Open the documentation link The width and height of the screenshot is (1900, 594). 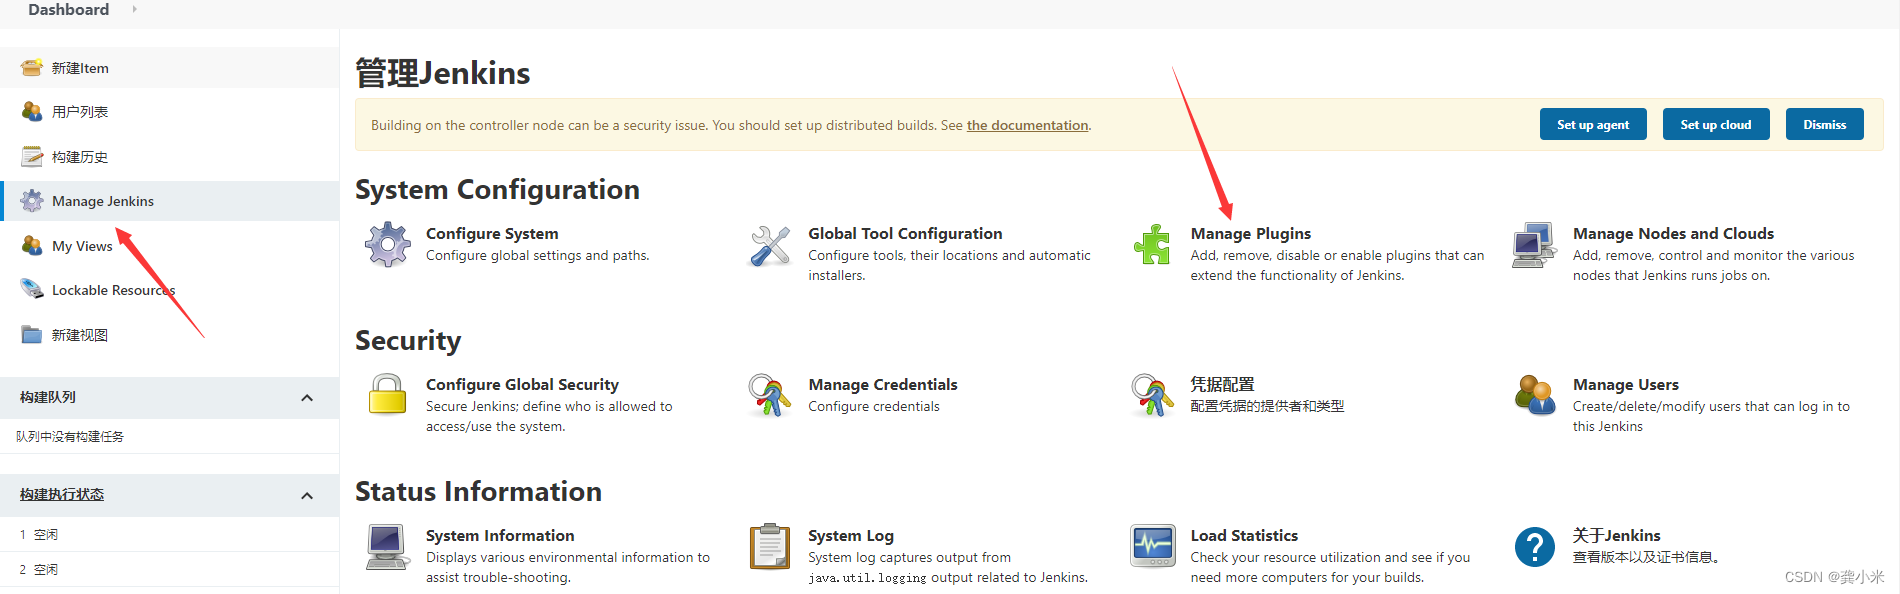[1027, 125]
